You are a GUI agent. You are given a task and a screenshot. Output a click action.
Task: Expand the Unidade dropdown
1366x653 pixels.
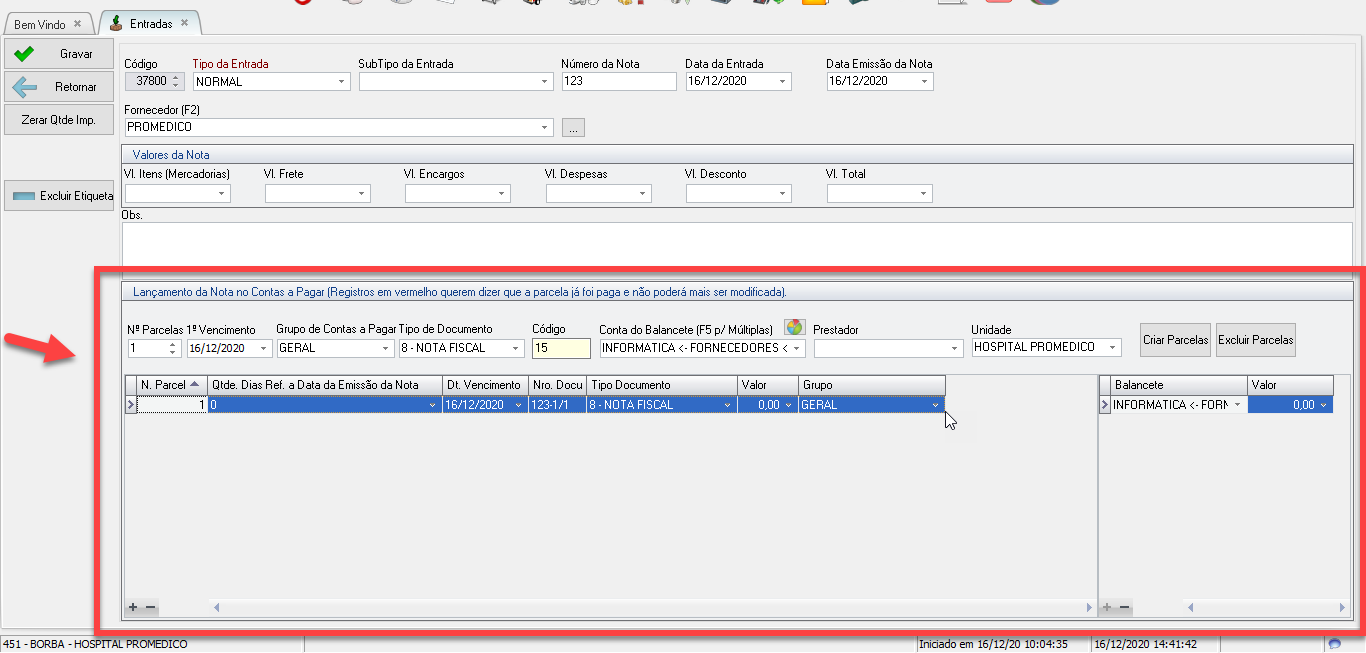1113,348
